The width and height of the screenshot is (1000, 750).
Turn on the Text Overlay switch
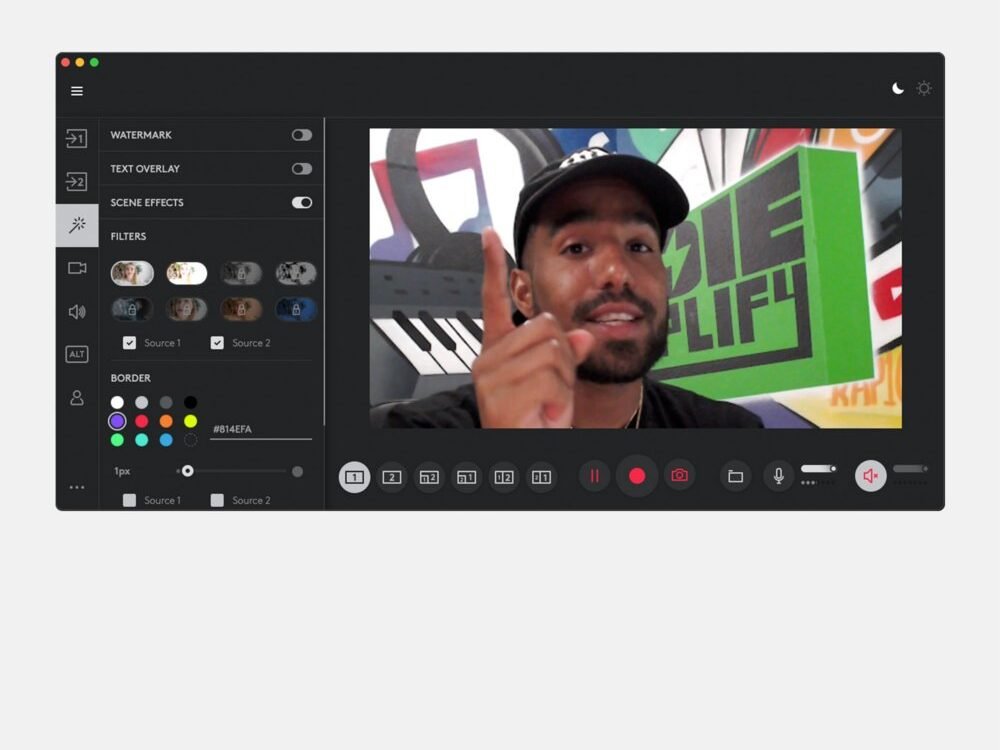301,169
